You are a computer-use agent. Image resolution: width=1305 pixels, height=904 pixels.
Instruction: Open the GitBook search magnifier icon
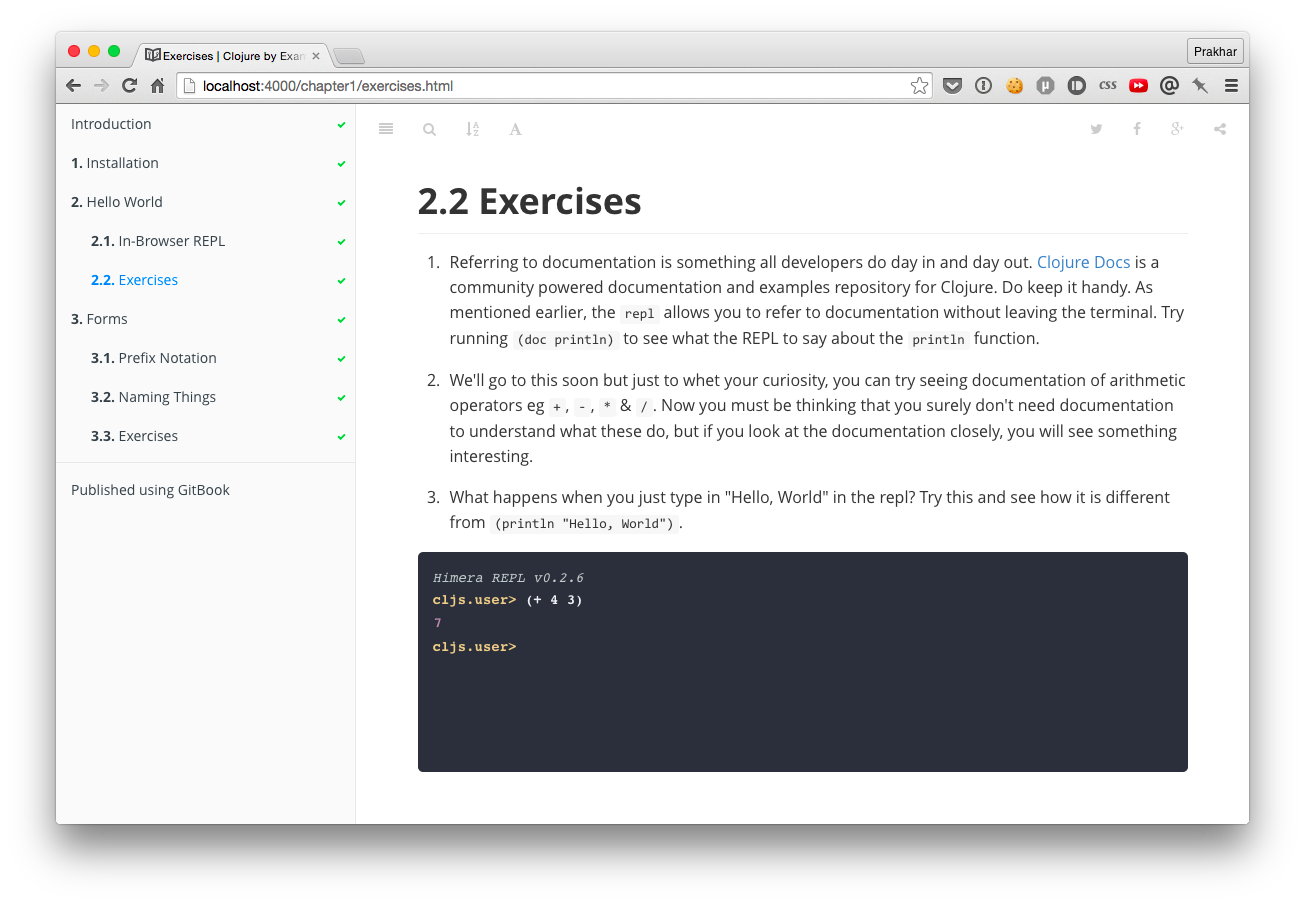pos(429,129)
